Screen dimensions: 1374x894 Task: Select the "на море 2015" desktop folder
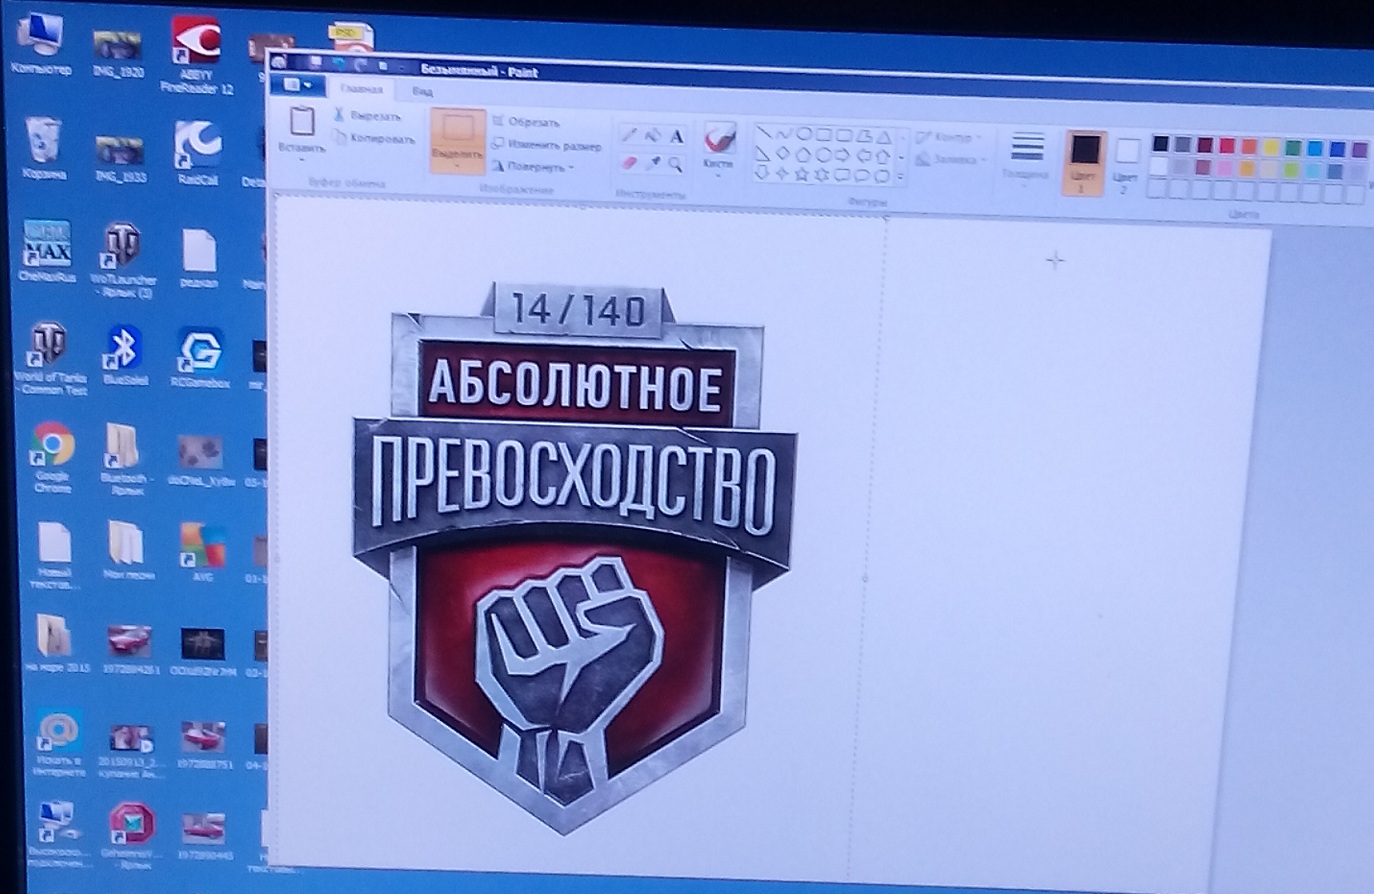pos(57,642)
